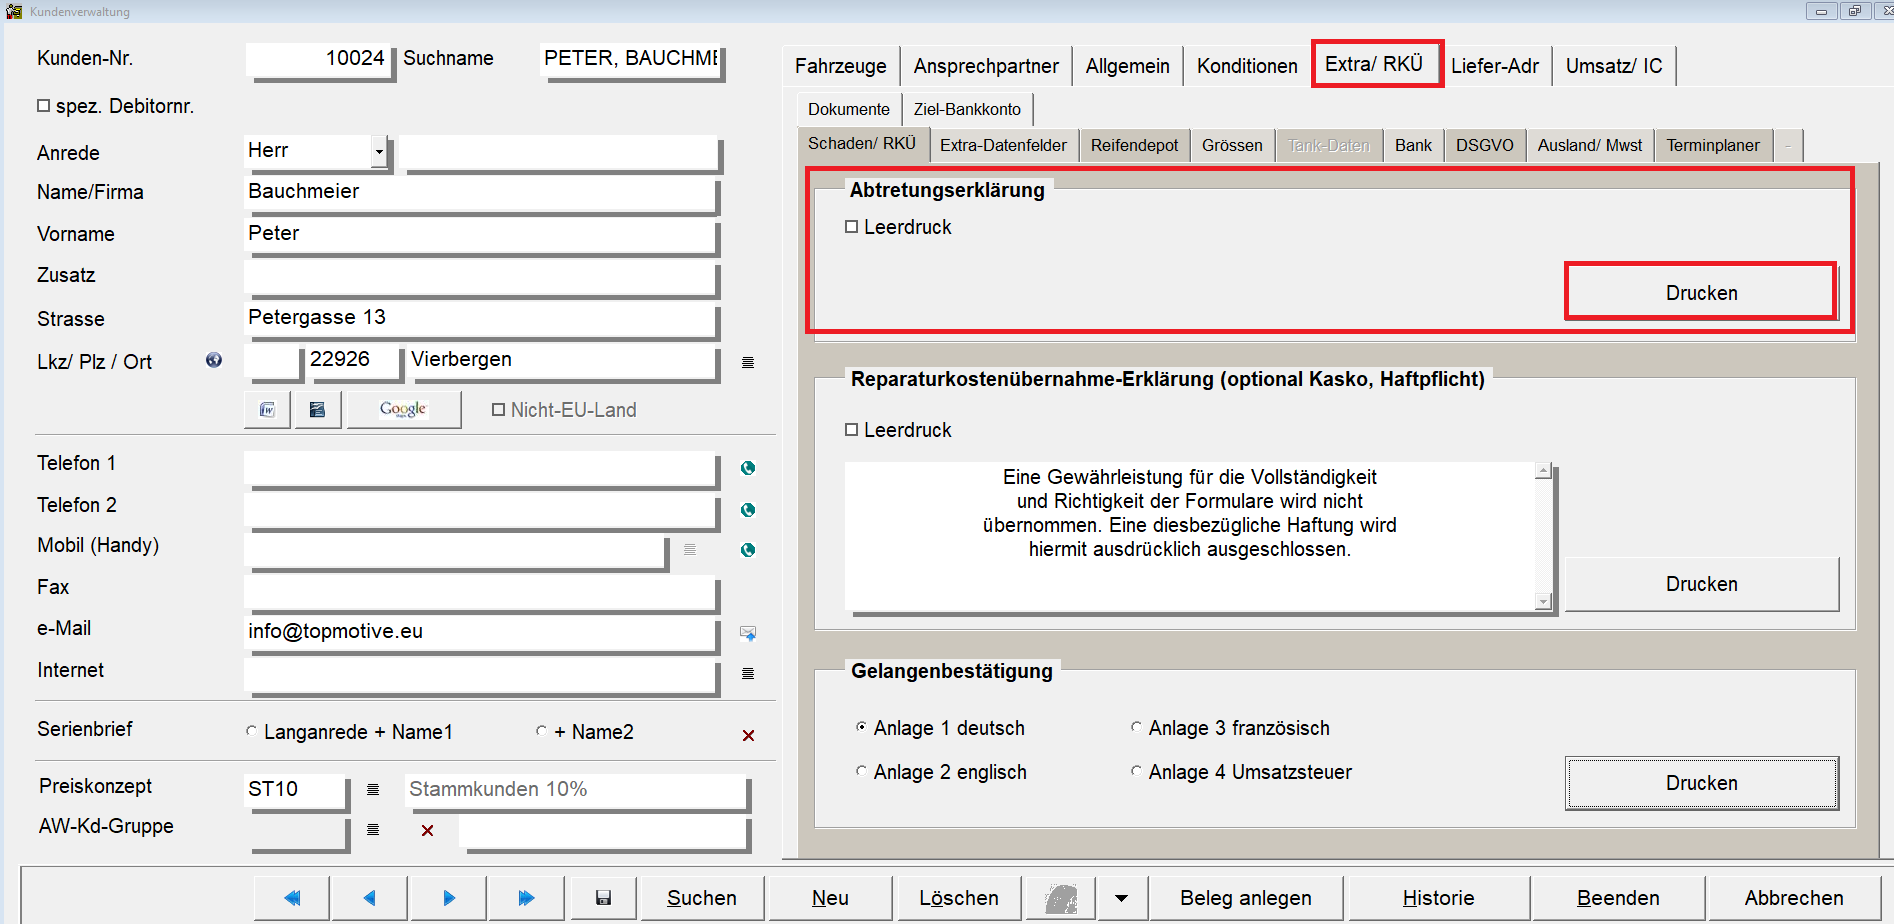The height and width of the screenshot is (924, 1894).
Task: Print the Gelangenbestätigung with Drucken
Action: tap(1701, 783)
